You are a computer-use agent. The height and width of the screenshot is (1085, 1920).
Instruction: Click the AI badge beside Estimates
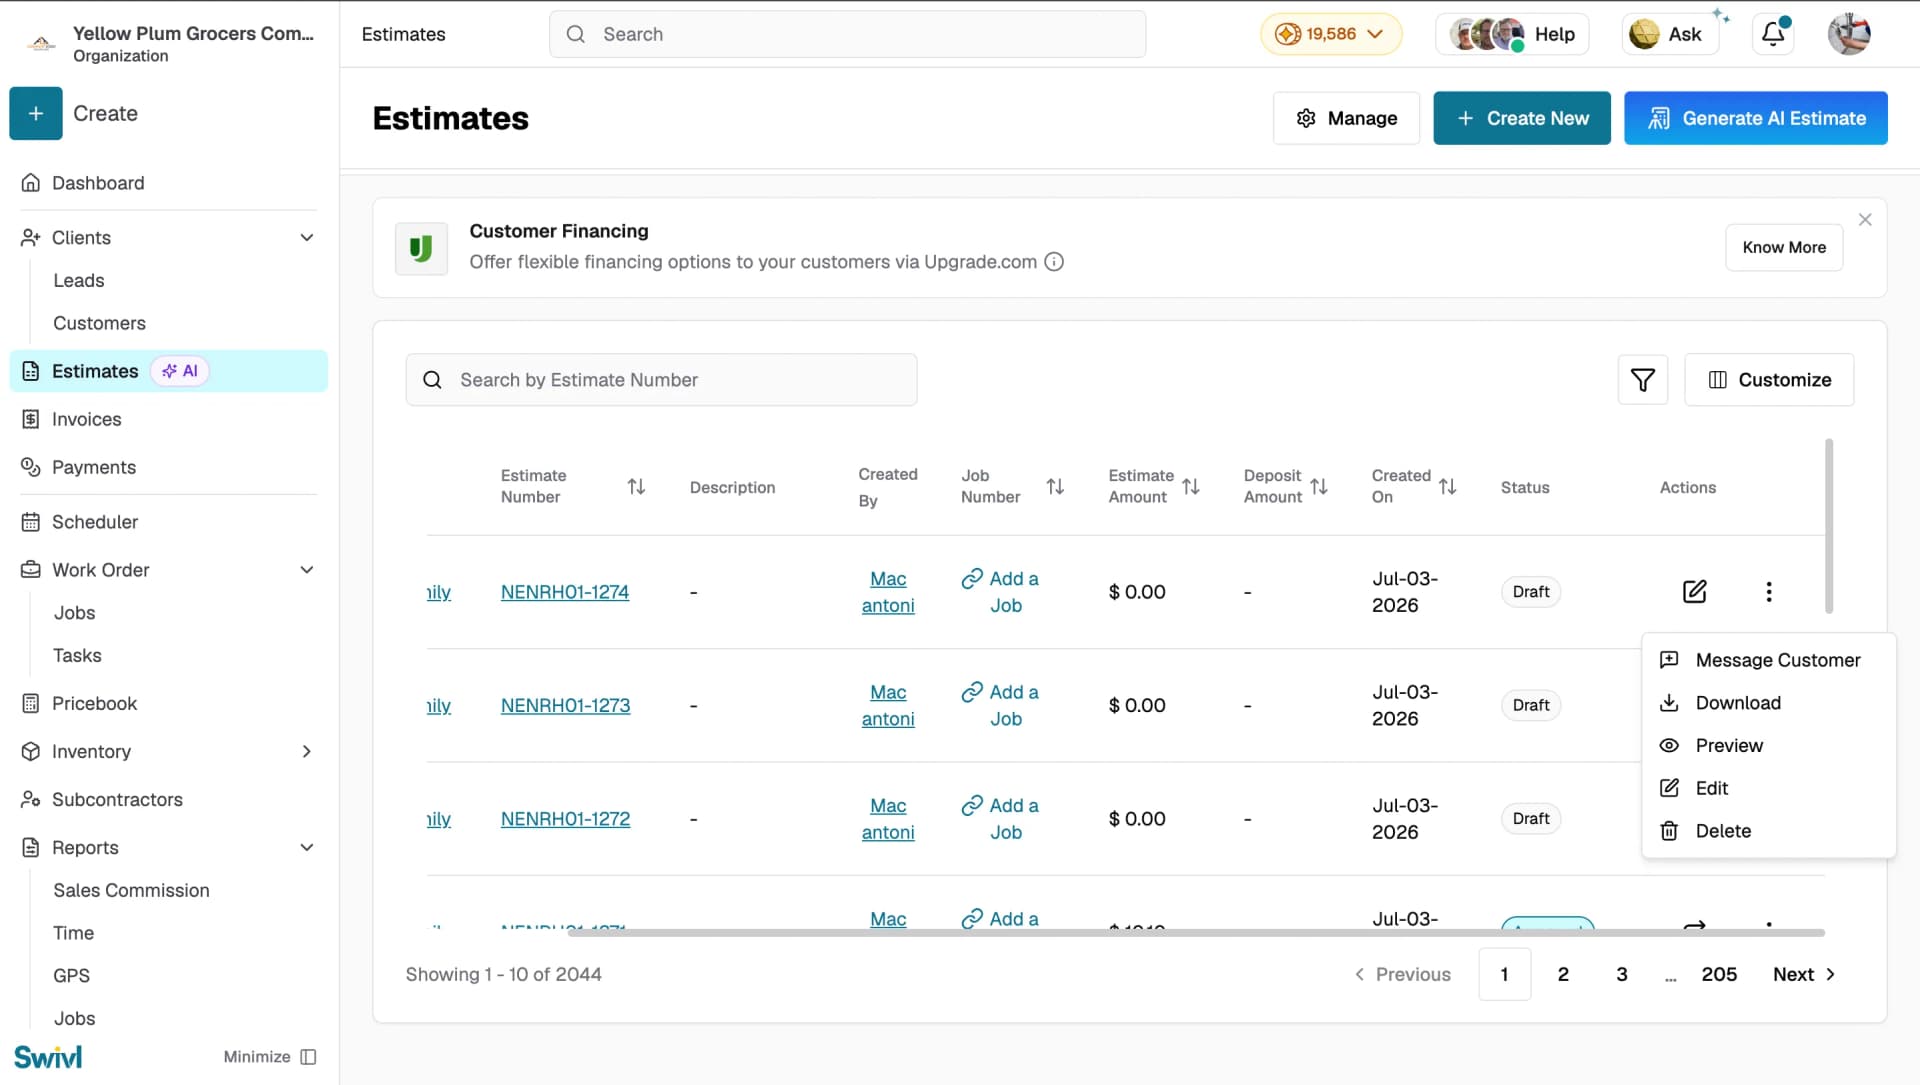[x=180, y=371]
